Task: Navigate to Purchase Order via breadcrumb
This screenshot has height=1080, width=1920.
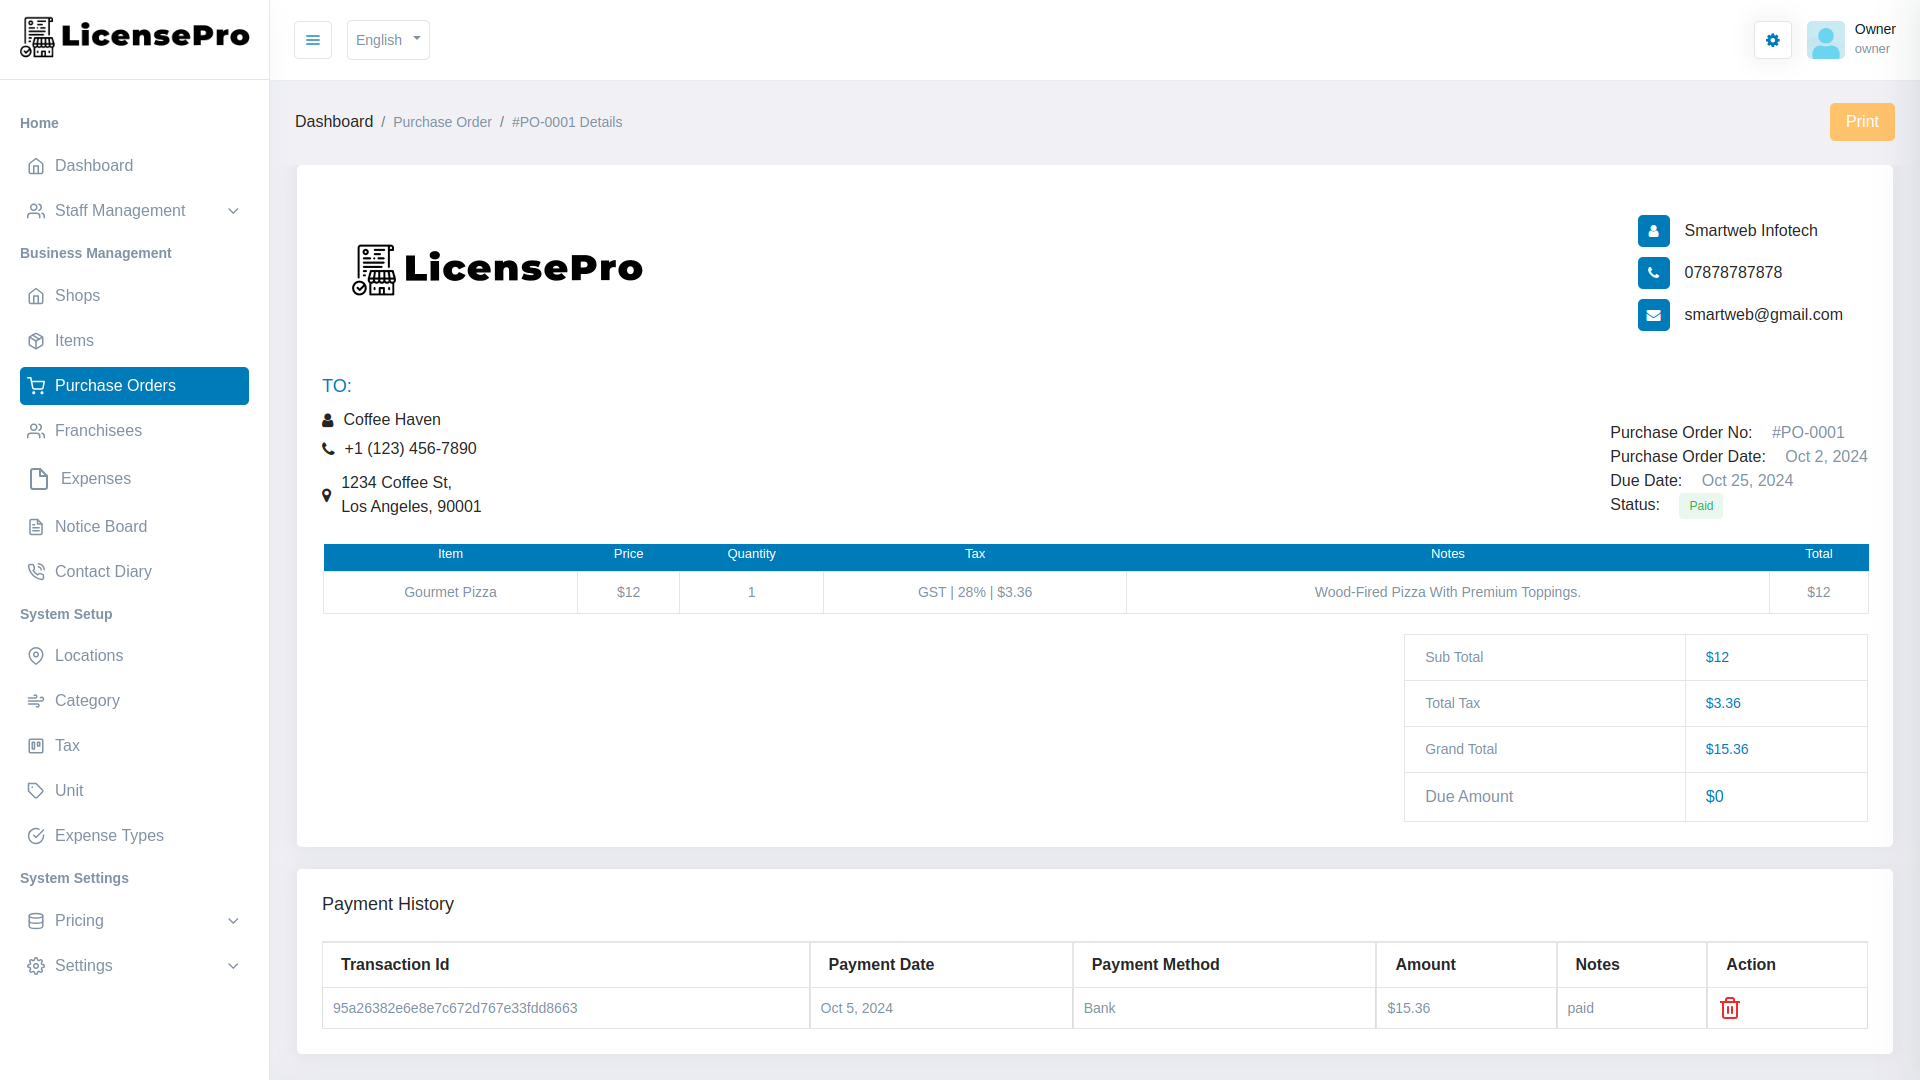Action: click(442, 121)
